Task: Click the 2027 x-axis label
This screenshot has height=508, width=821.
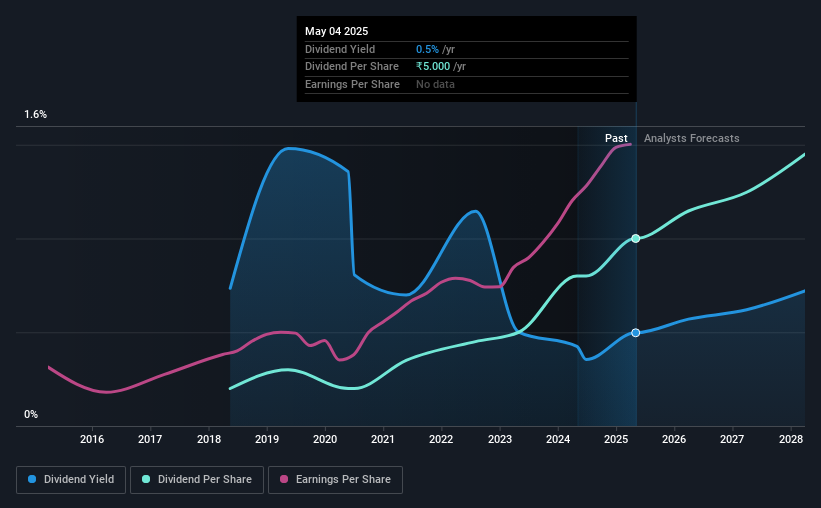Action: click(x=732, y=439)
